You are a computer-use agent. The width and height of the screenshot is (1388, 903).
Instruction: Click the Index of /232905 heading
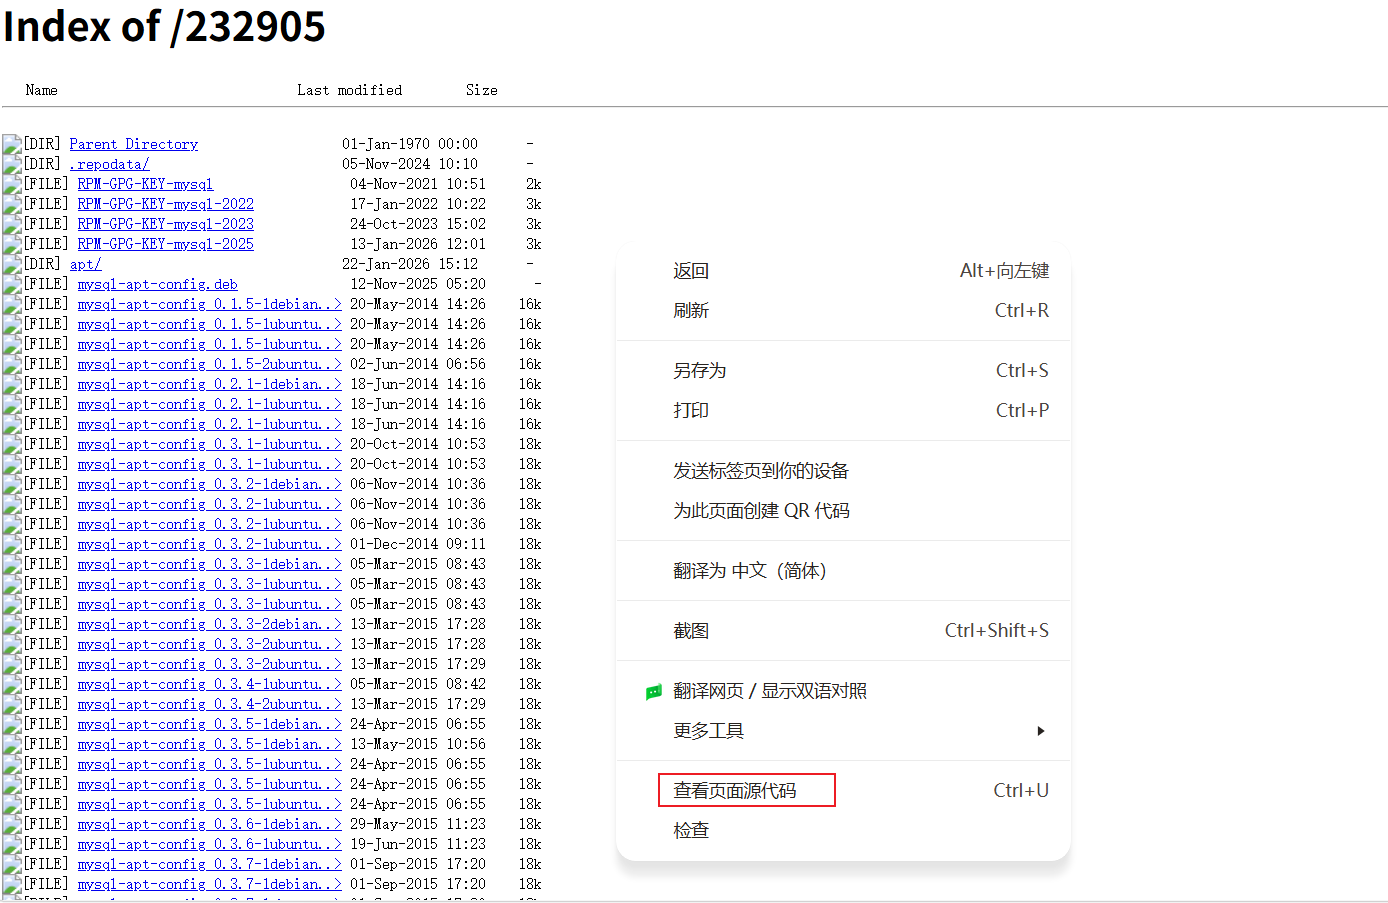coord(164,27)
